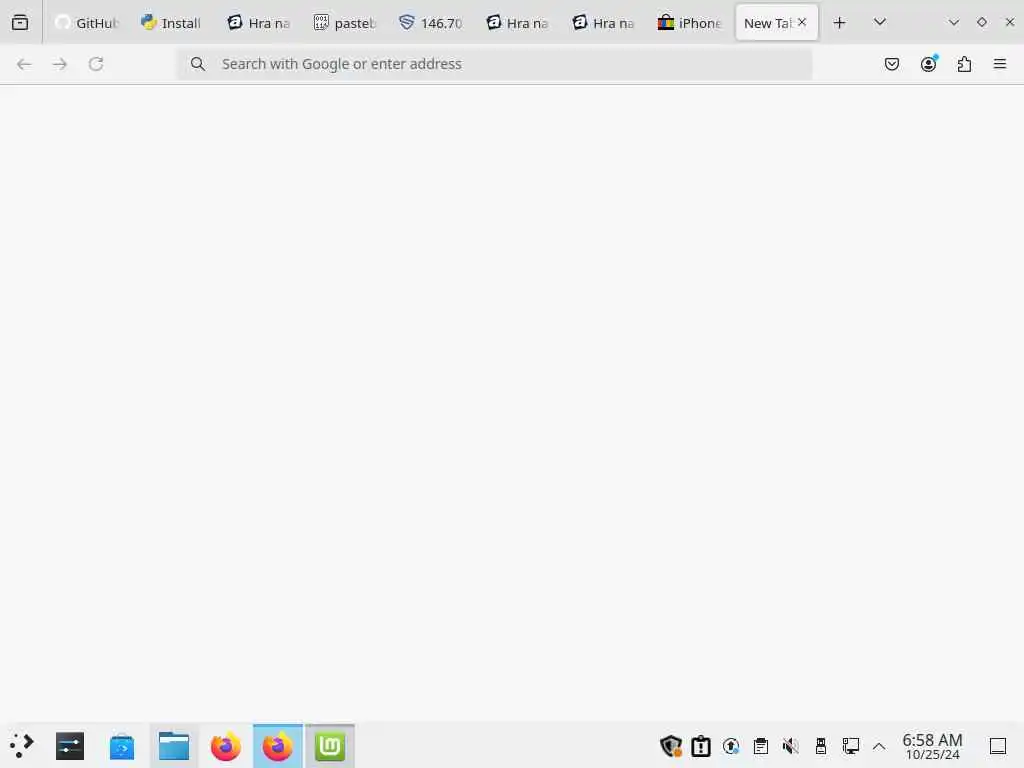Open the Linux Mint taskbar icon
This screenshot has height=768, width=1024.
330,745
